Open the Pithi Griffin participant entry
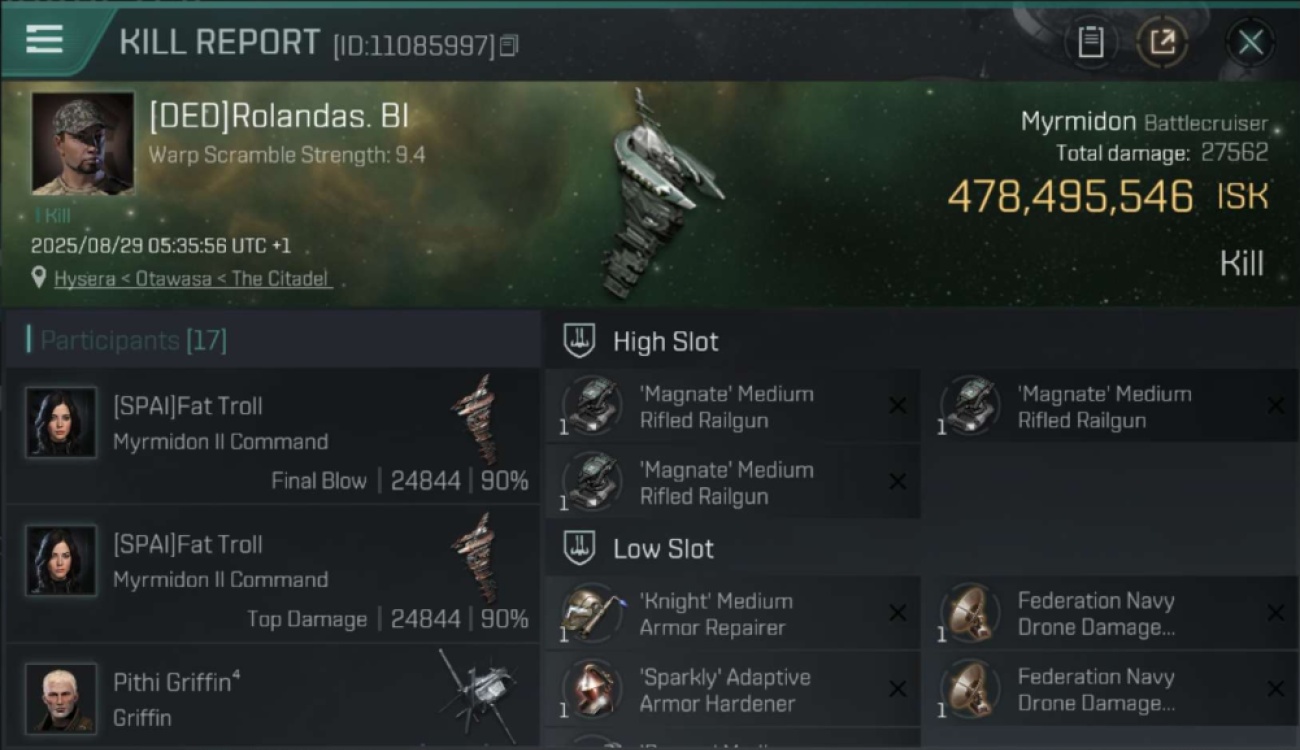Image resolution: width=1300 pixels, height=750 pixels. click(x=272, y=696)
